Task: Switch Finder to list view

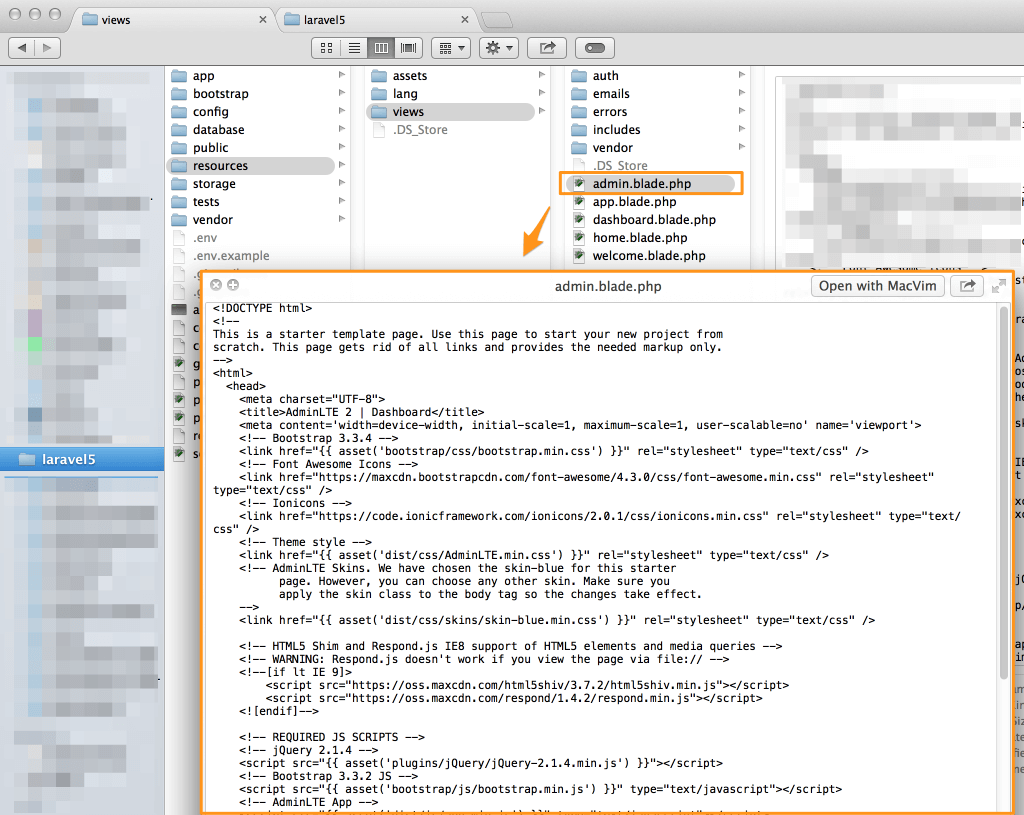Action: pos(354,48)
